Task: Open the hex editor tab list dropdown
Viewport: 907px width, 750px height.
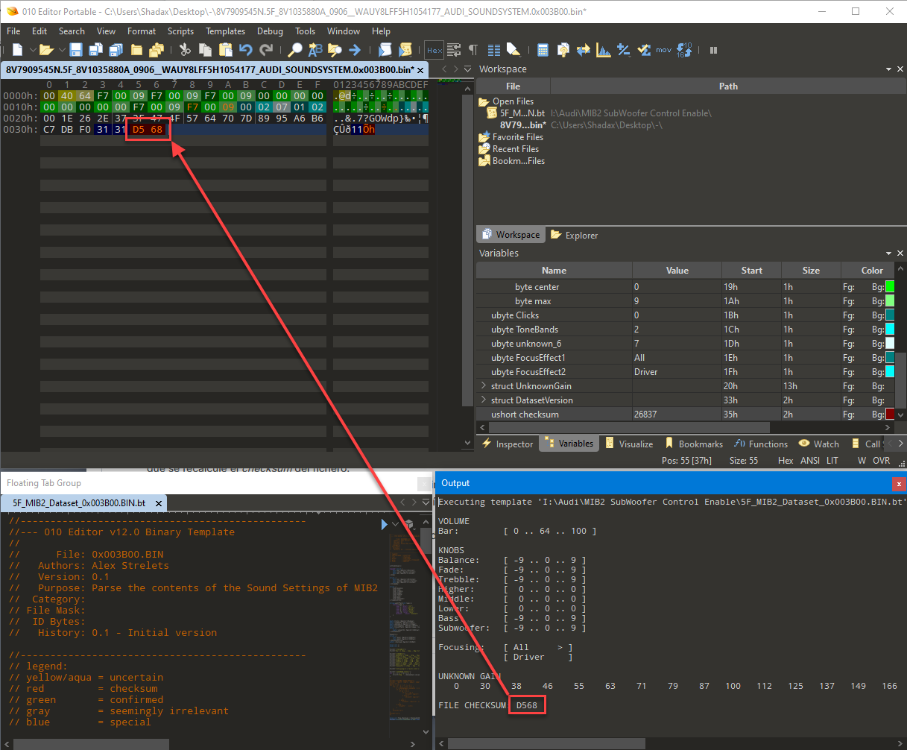Action: 467,69
